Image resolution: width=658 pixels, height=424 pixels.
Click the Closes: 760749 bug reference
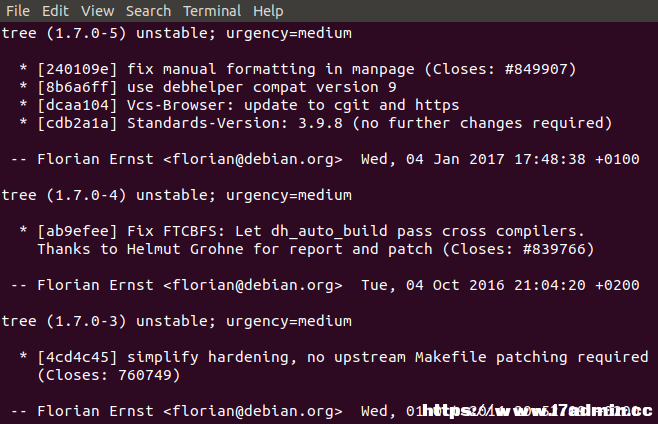pos(109,375)
